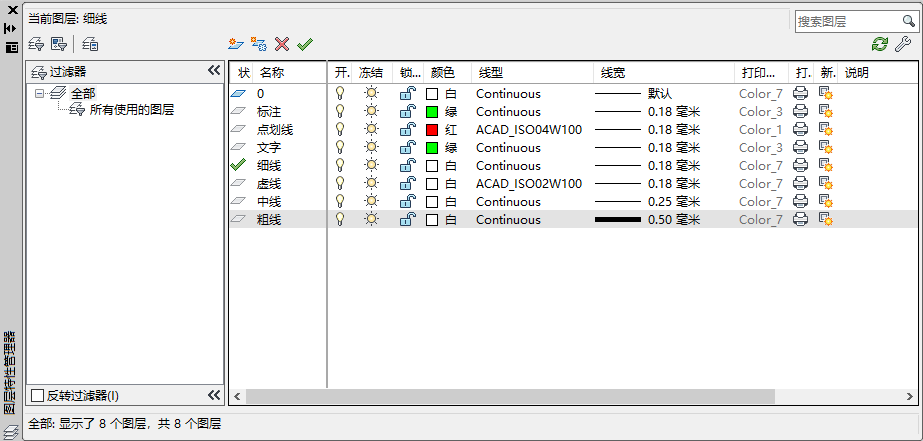
Task: Click the 线宽 column header
Action: [x=613, y=73]
